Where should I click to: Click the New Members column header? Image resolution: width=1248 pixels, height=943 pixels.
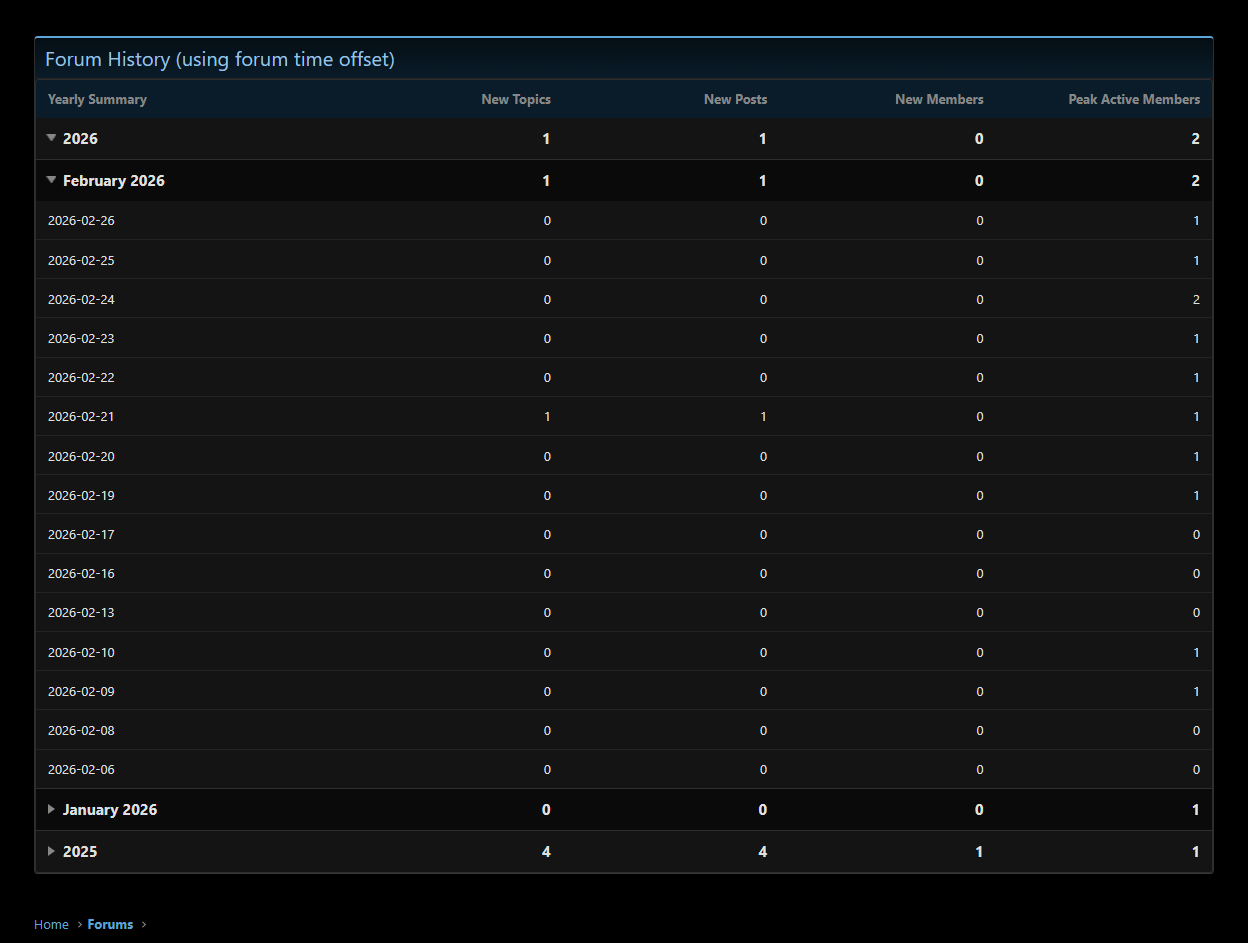[x=939, y=99]
